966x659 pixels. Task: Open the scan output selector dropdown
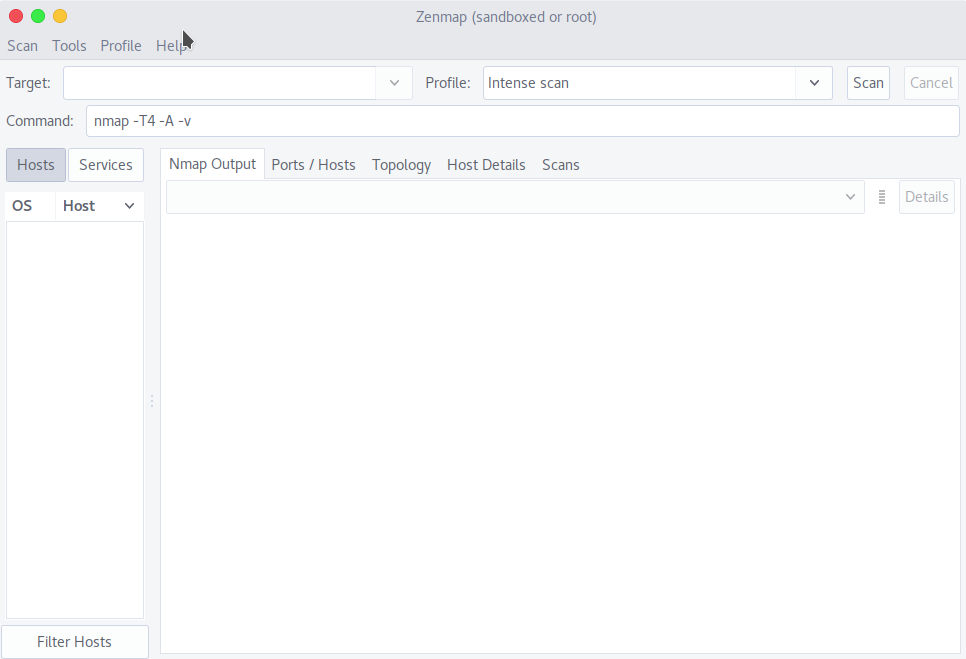pyautogui.click(x=851, y=197)
